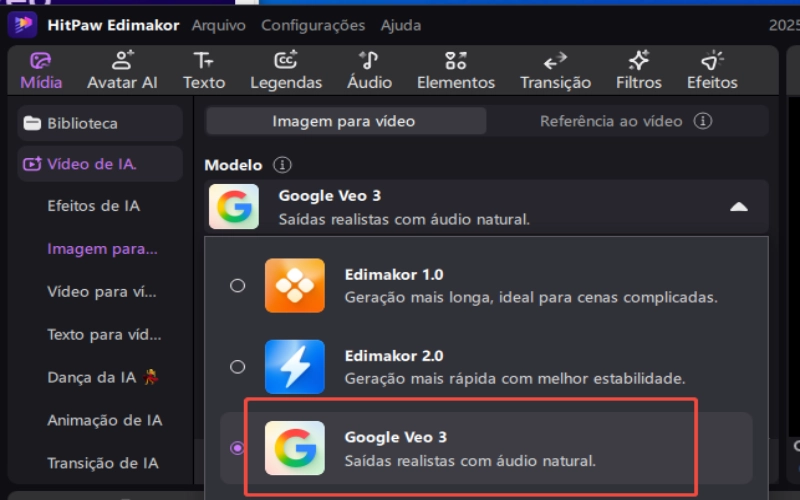Image resolution: width=800 pixels, height=500 pixels.
Task: Collapse the Modelo dropdown arrow
Action: pyautogui.click(x=738, y=207)
